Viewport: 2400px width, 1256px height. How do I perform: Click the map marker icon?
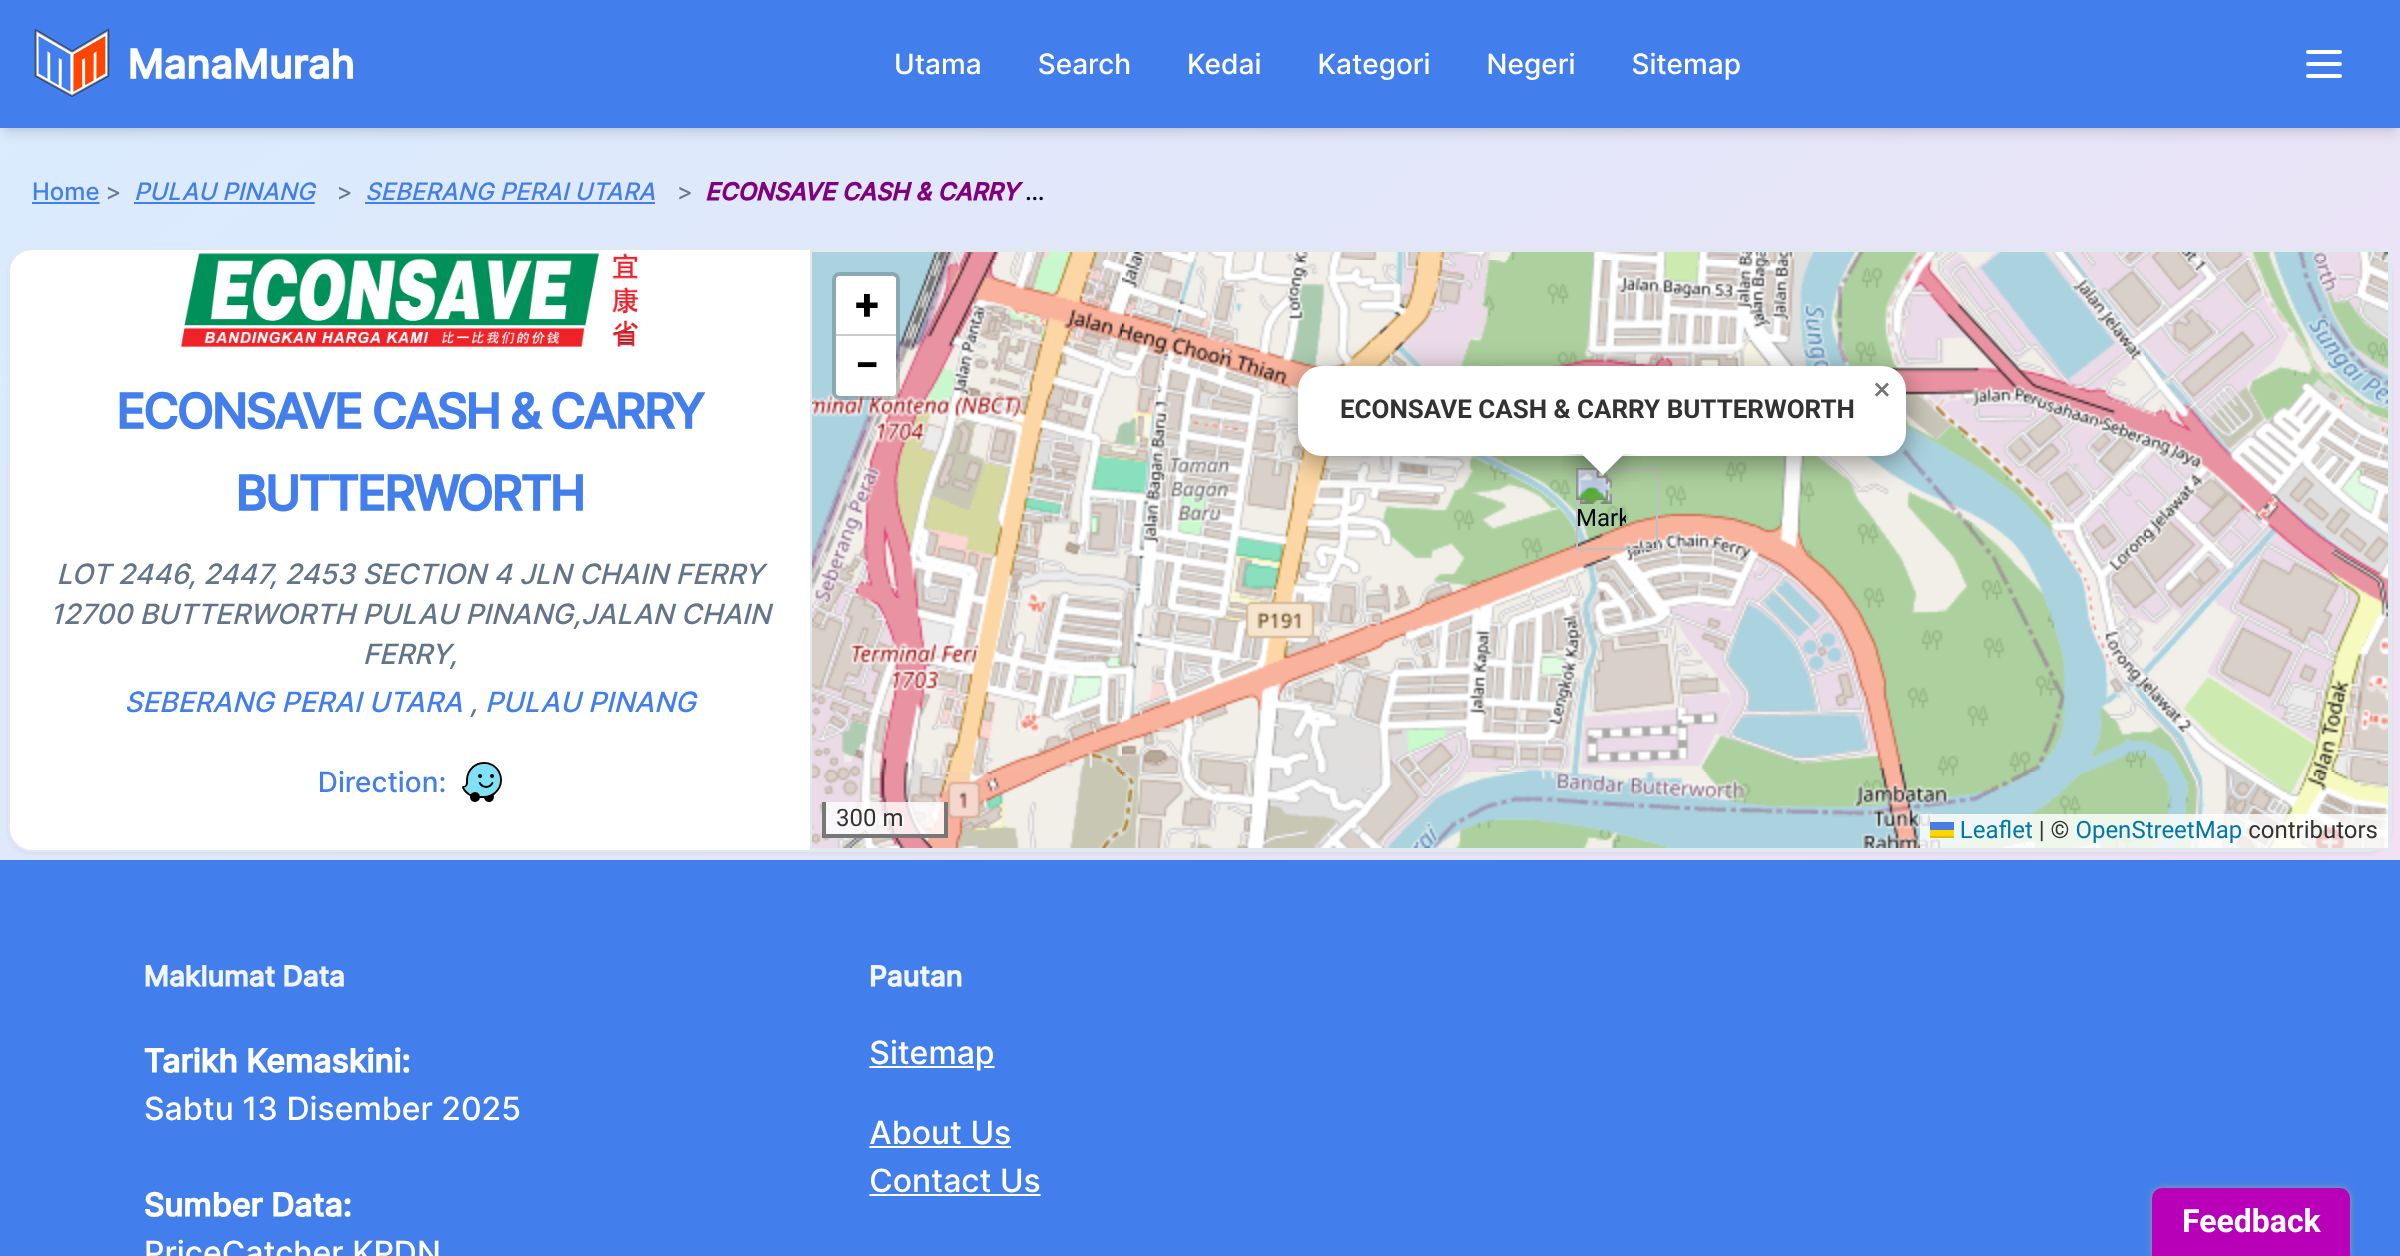pyautogui.click(x=1593, y=488)
